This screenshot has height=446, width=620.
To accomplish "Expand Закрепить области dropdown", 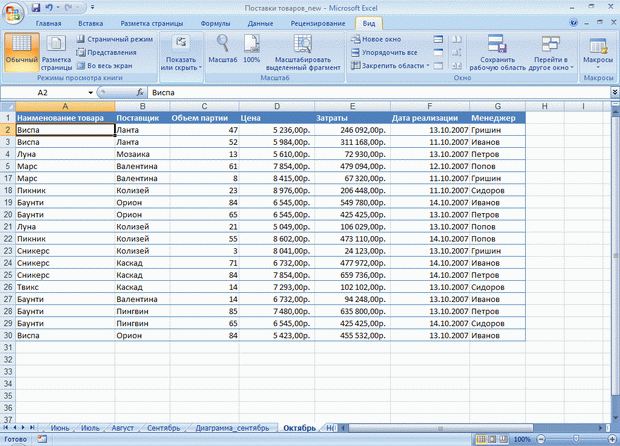I will coord(390,66).
